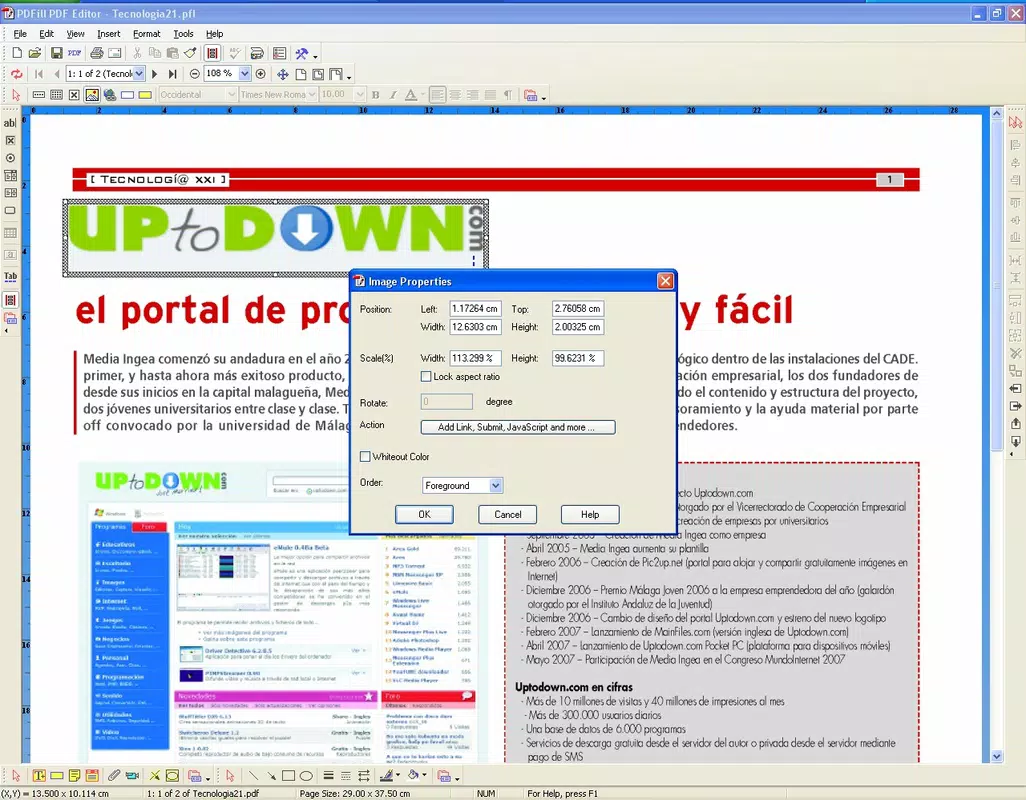Select the Ellipse drawing tool
The image size is (1026, 800).
click(x=306, y=776)
